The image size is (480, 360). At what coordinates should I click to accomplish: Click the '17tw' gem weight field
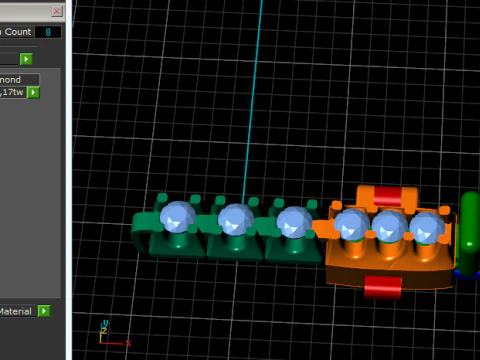click(x=13, y=92)
